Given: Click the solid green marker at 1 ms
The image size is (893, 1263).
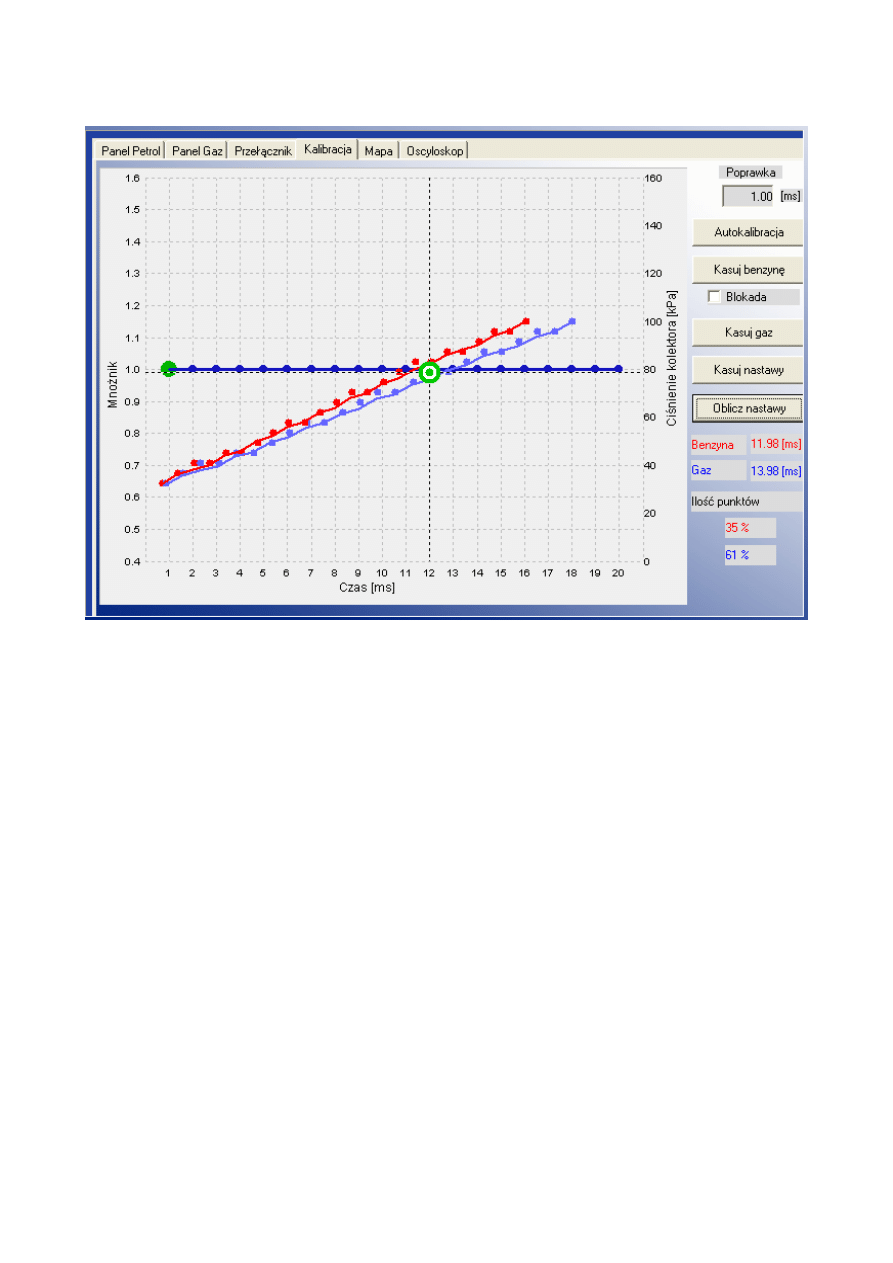Looking at the screenshot, I should 169,369.
